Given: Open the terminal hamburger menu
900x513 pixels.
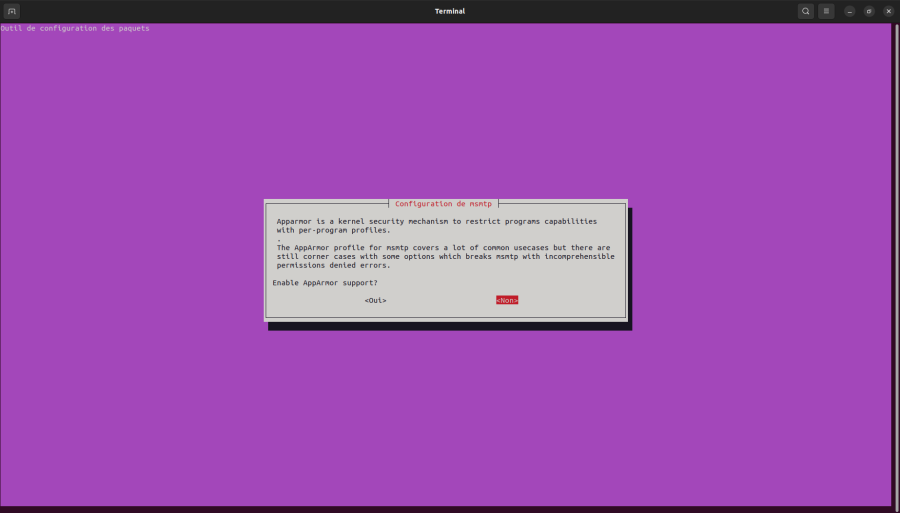Looking at the screenshot, I should pos(826,11).
